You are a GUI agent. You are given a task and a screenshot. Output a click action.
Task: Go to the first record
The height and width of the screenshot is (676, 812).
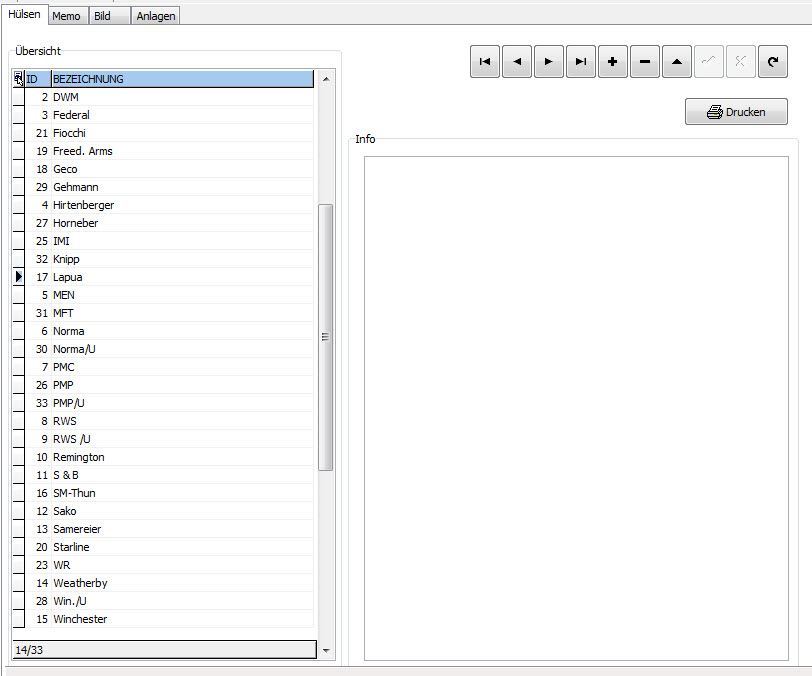click(485, 62)
